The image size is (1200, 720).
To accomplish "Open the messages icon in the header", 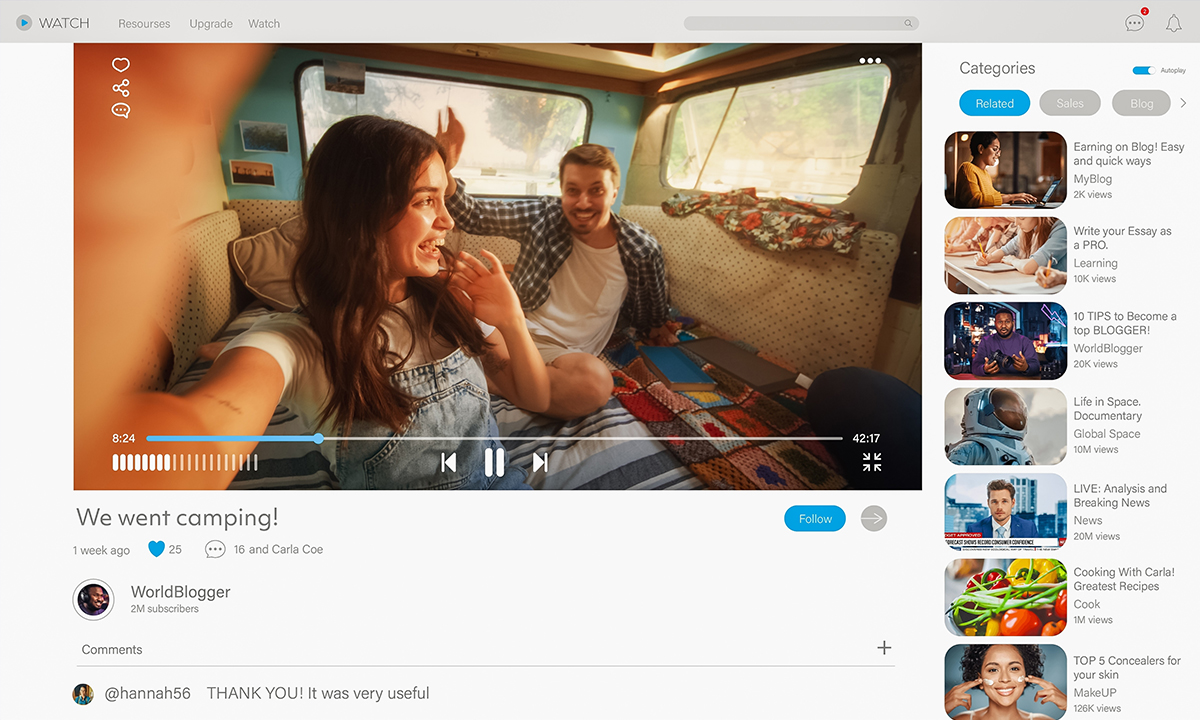I will (x=1134, y=23).
